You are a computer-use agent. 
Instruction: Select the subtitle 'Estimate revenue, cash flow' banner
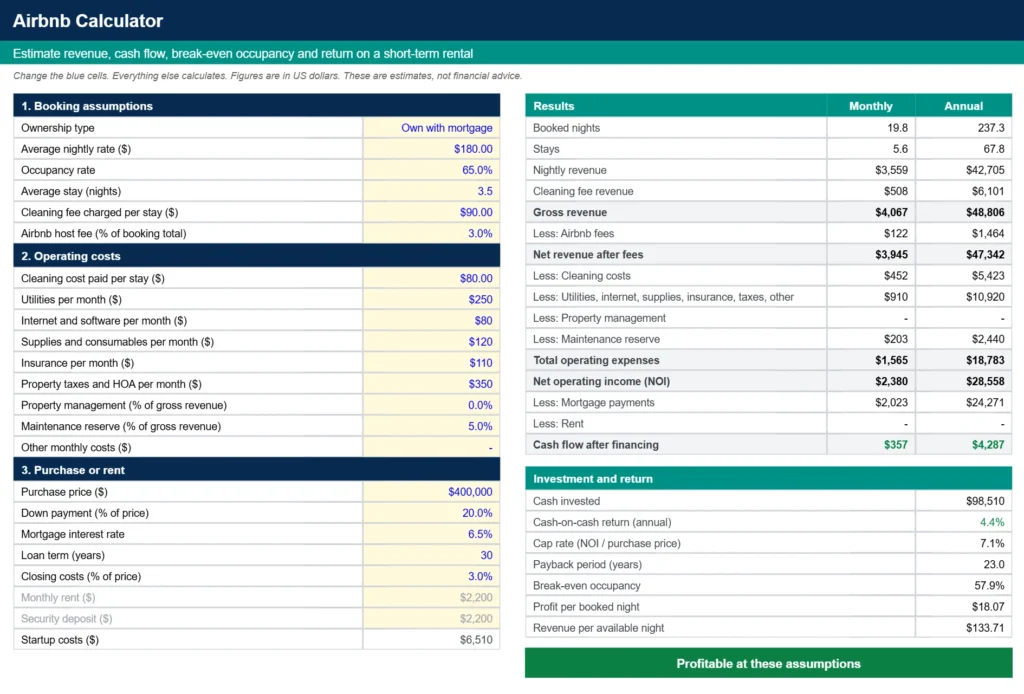point(512,53)
